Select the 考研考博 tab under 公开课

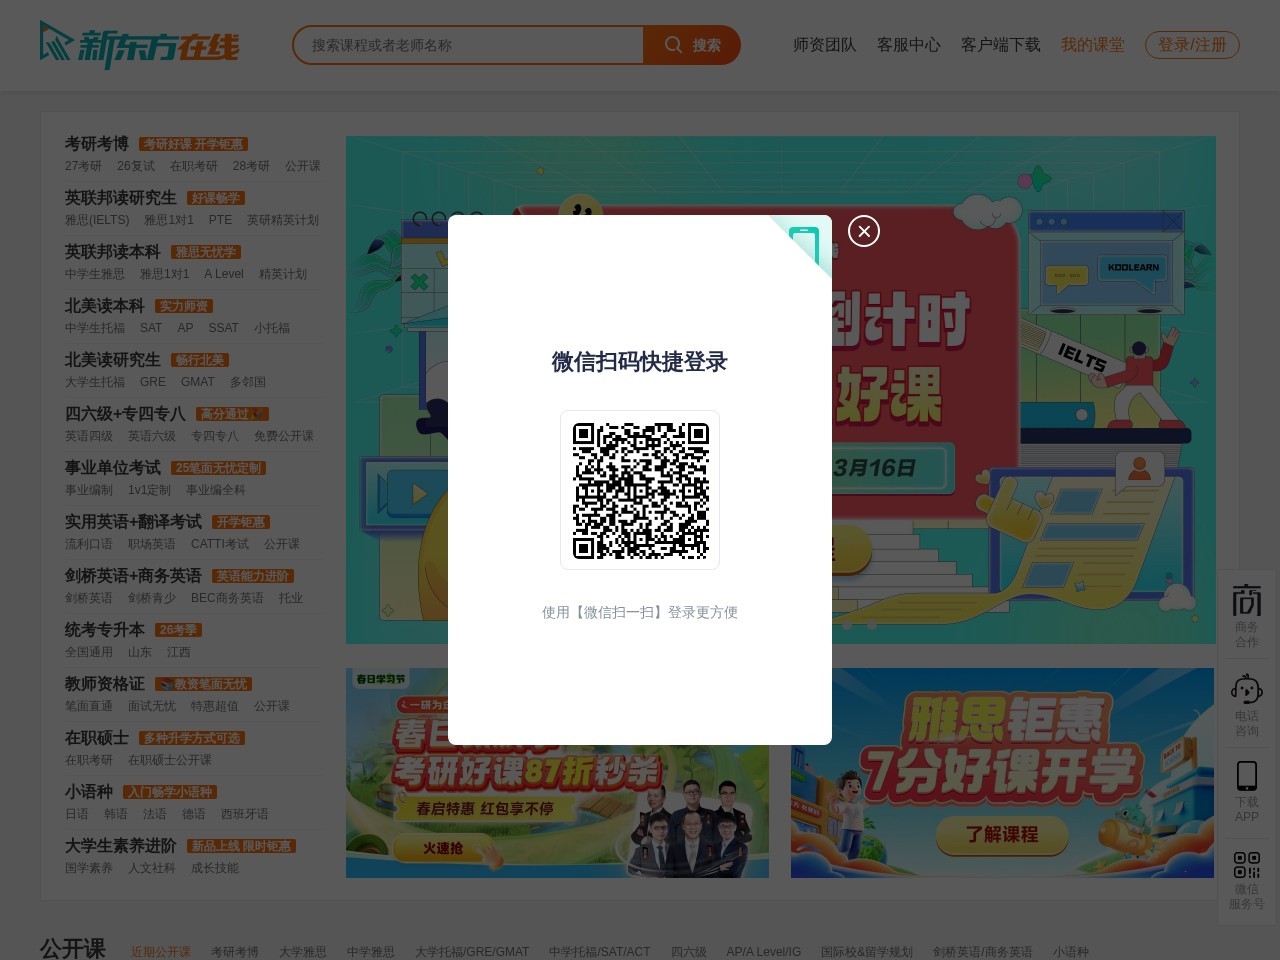click(x=234, y=952)
